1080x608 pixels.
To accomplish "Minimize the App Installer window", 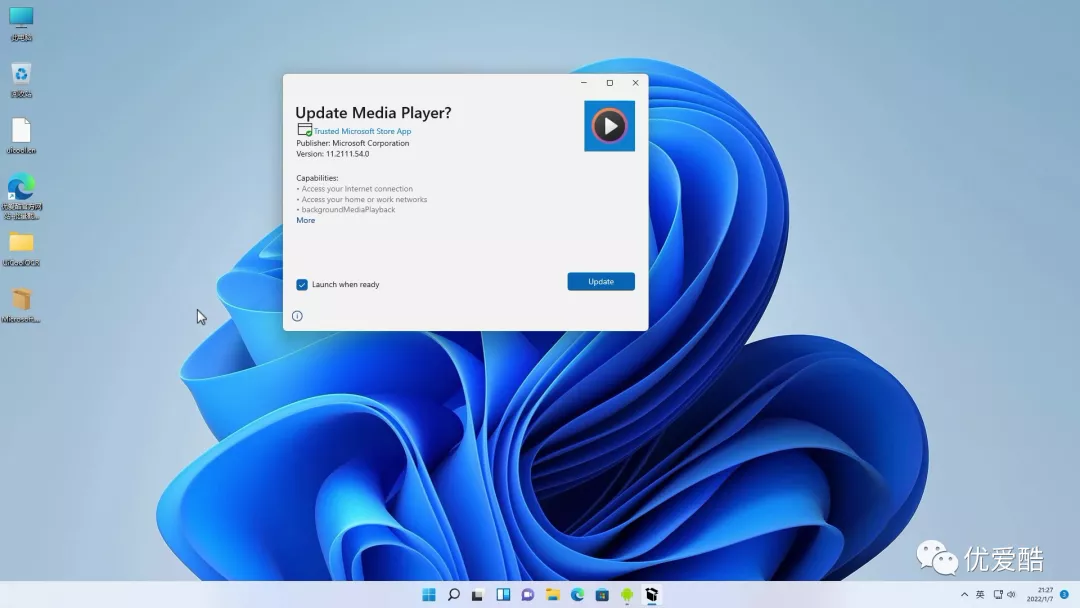I will (584, 83).
